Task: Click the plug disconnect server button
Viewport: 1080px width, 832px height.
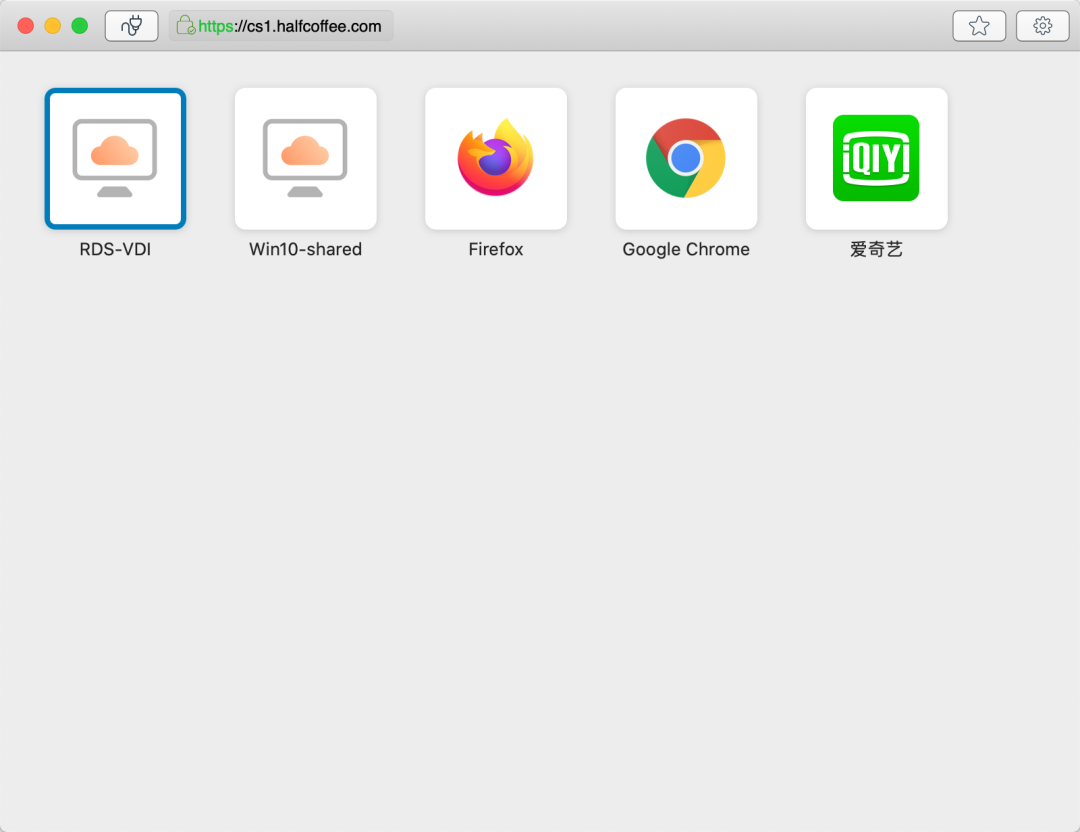Action: click(132, 26)
